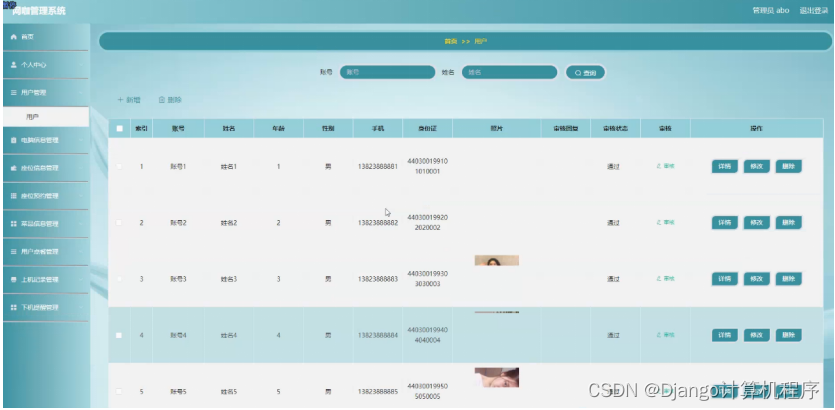Expand 用户点餐管理 using its chevron
The image size is (835, 410).
pos(81,252)
